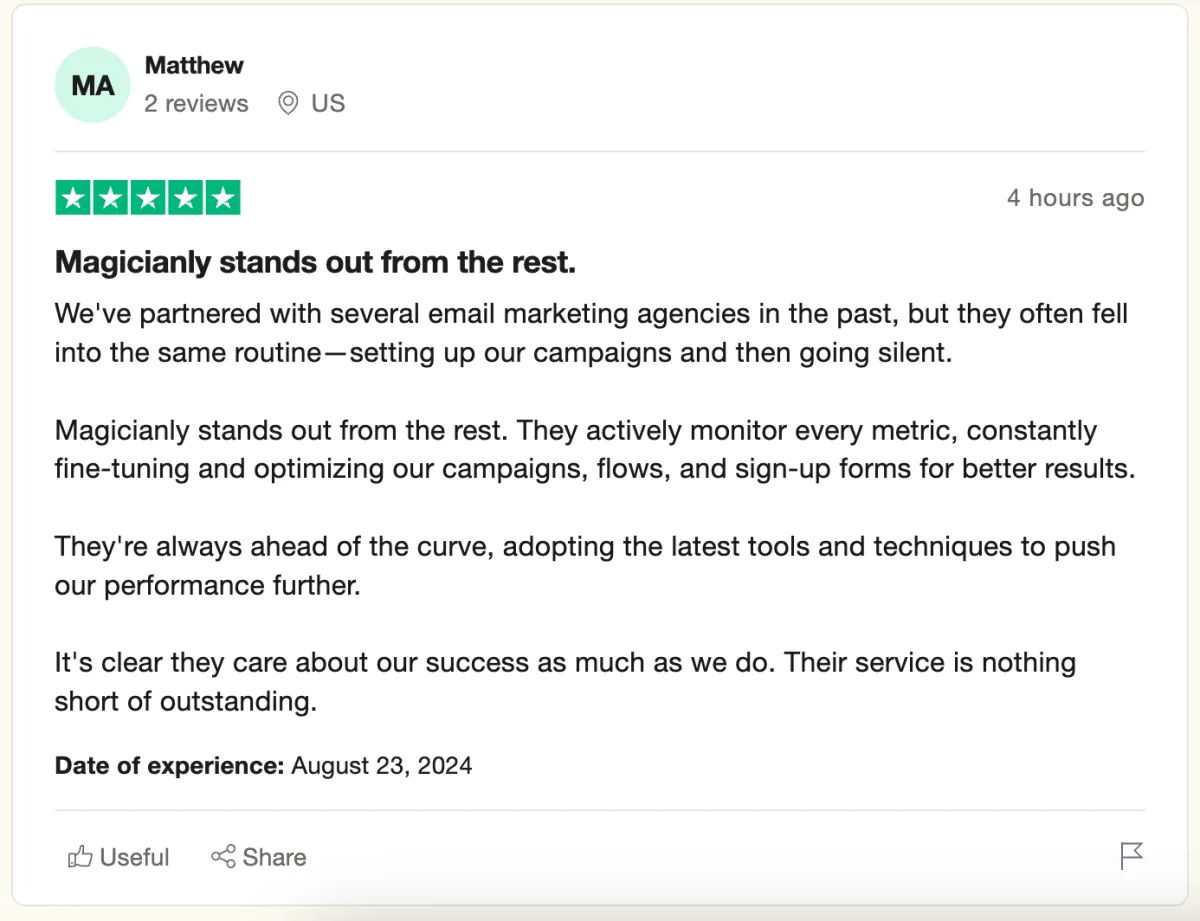
Task: Click the paragraph about 'ahead of the curve'
Action: 585,566
